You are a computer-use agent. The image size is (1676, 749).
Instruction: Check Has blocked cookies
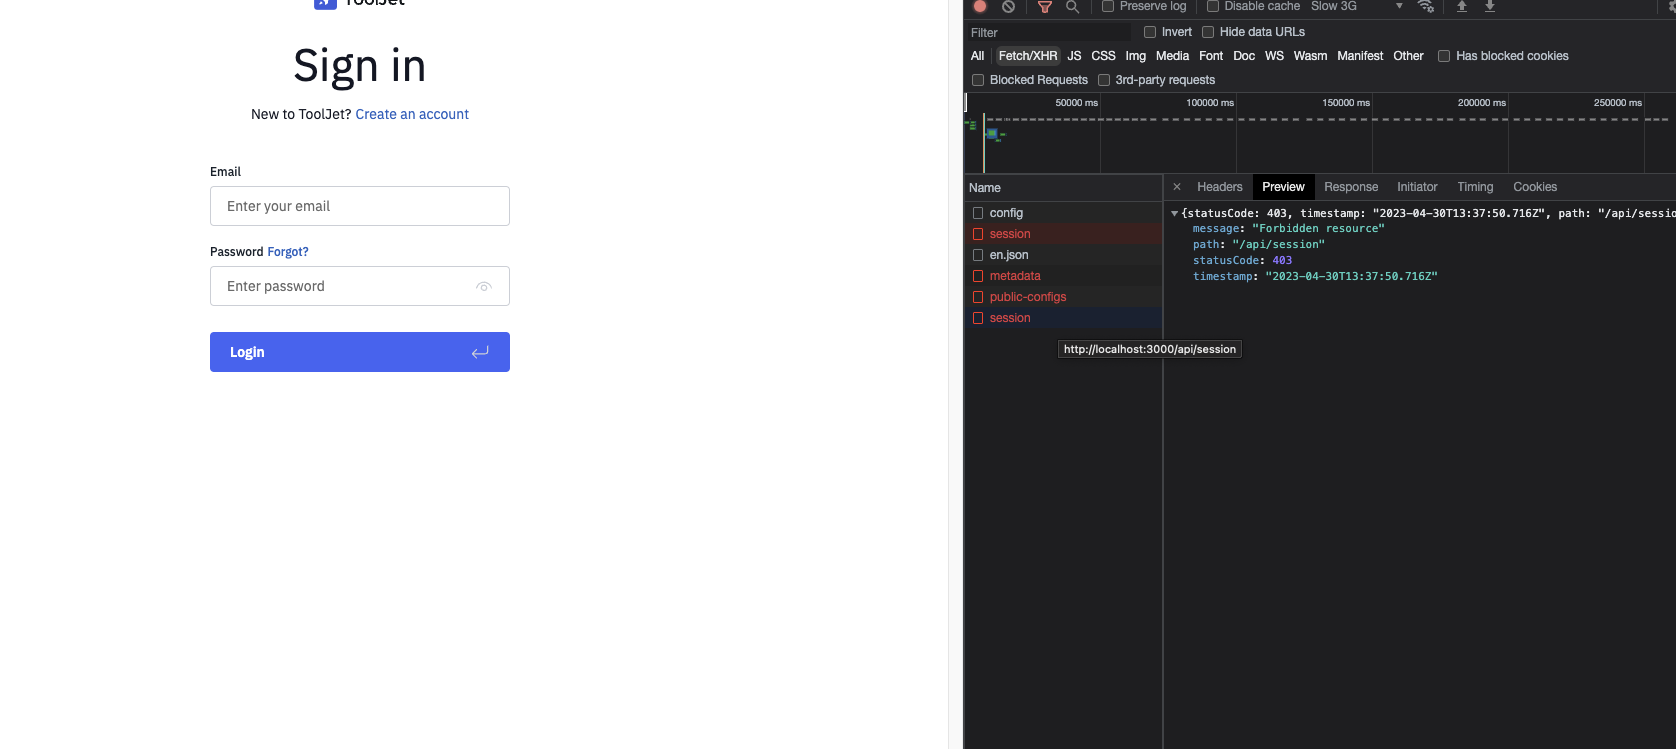click(1444, 56)
